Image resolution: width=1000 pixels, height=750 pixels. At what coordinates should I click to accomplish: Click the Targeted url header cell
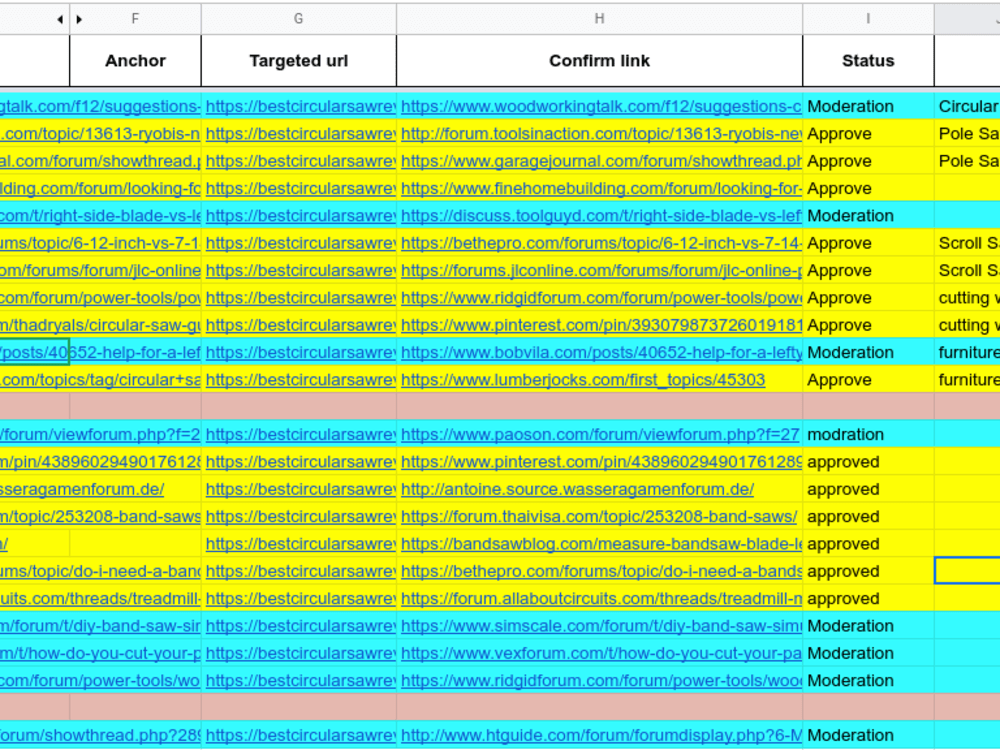coord(298,61)
